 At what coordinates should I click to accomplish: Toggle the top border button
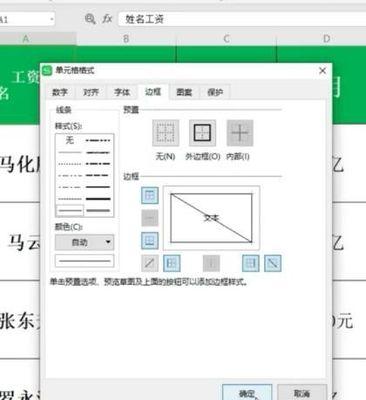[x=150, y=195]
